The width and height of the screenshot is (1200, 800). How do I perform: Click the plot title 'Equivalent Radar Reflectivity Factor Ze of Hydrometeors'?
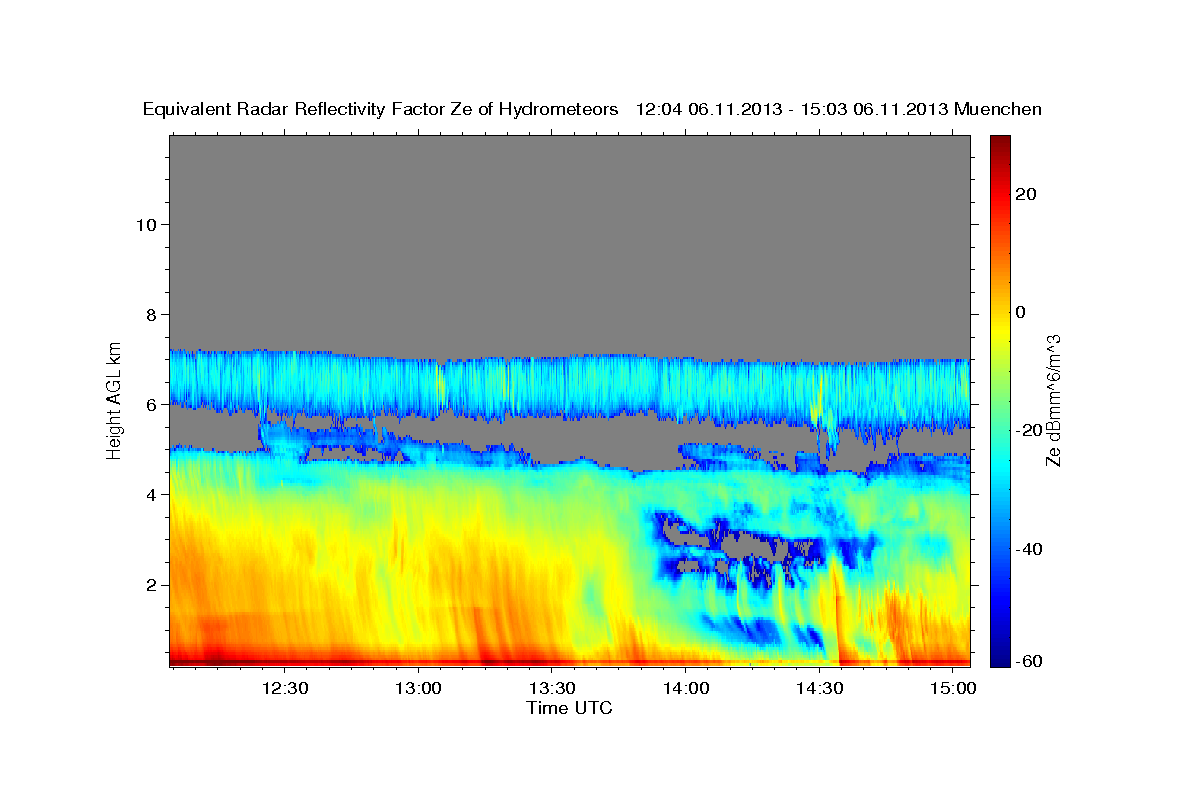(x=381, y=109)
